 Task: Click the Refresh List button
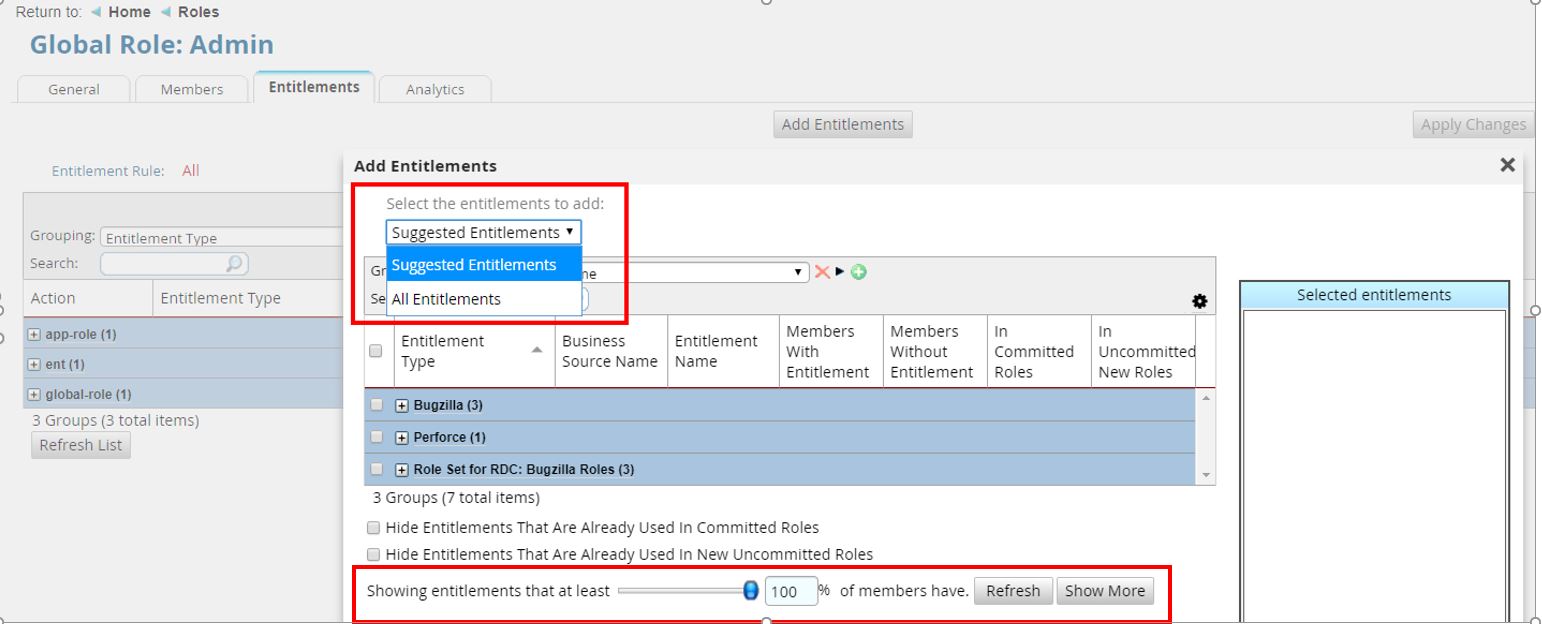[x=81, y=445]
